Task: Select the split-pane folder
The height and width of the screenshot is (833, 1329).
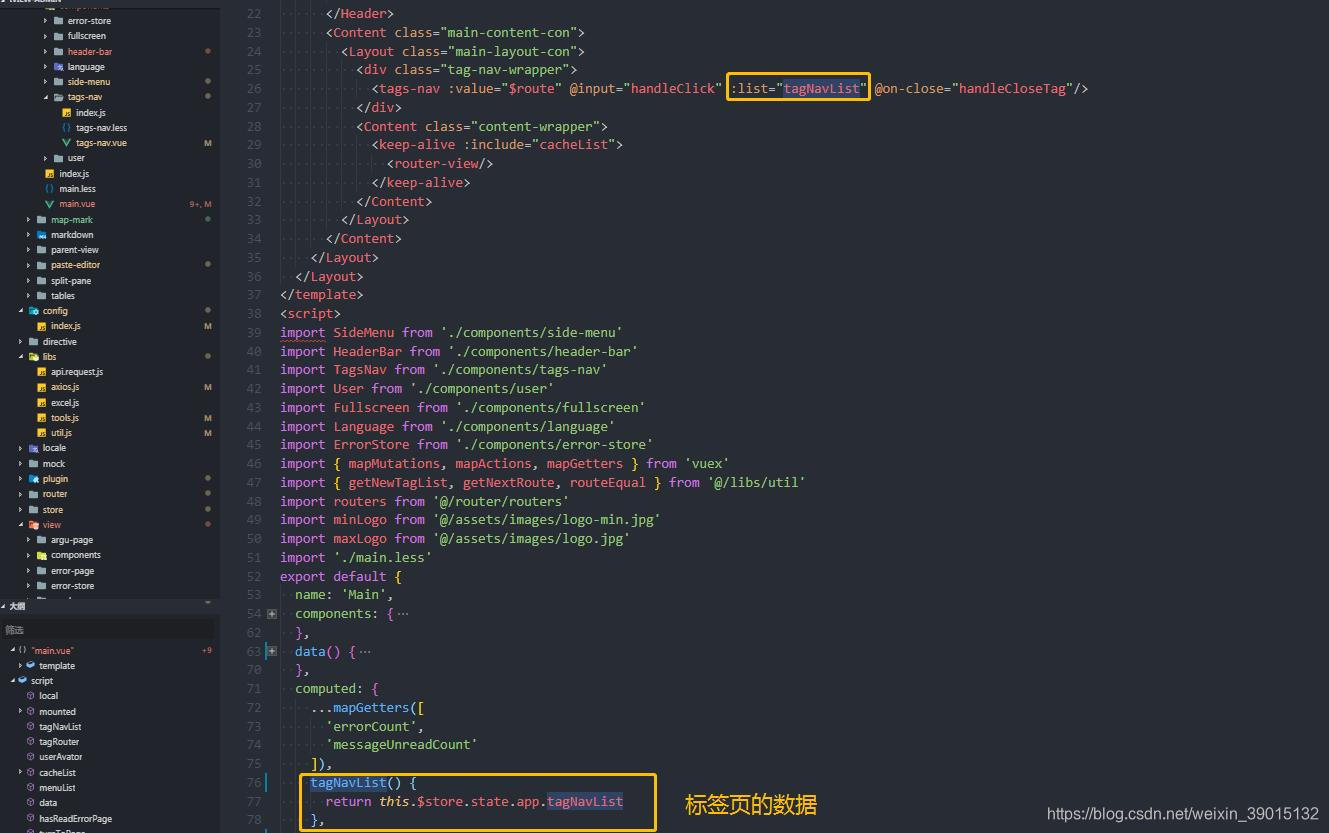Action: (x=71, y=281)
